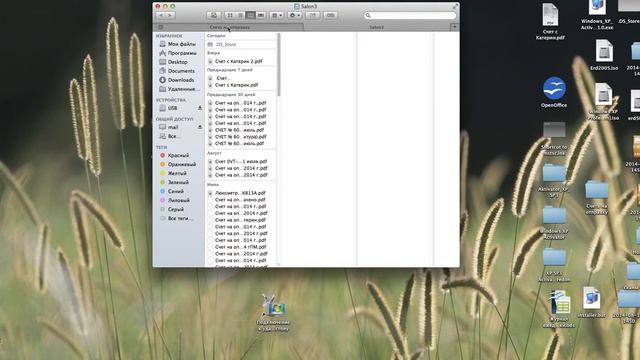The image size is (640, 360).
Task: Select the Shortcut to mstsc.lnk icon
Action: click(x=554, y=138)
